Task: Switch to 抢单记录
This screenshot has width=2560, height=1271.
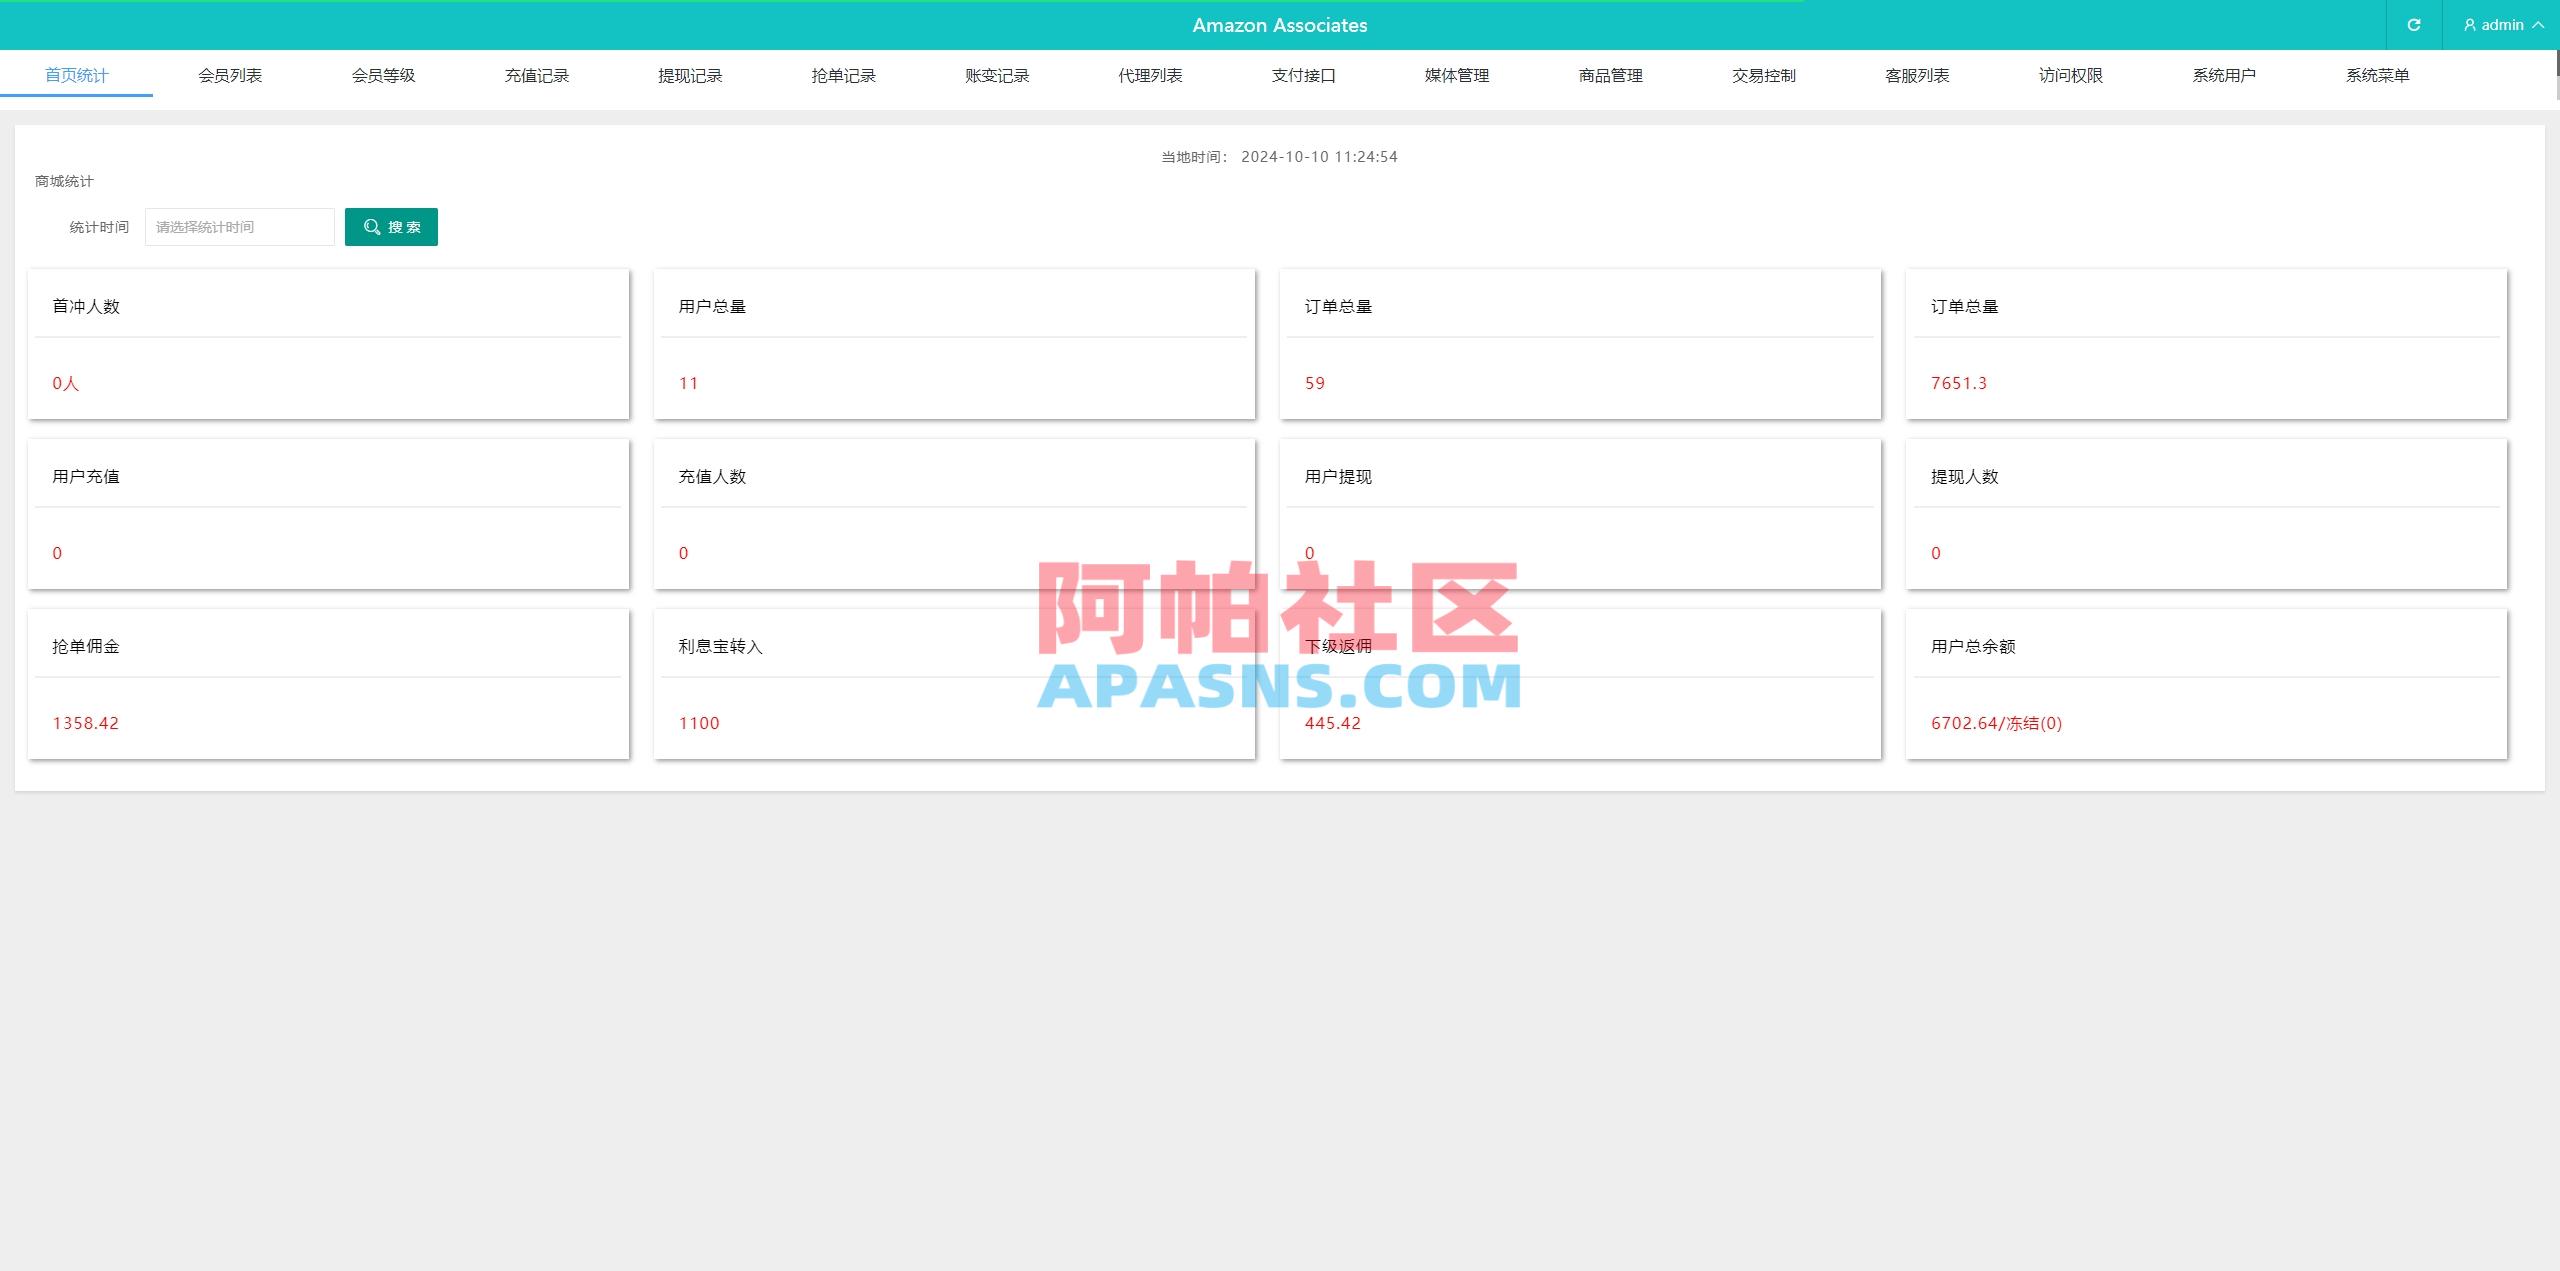Action: 843,75
